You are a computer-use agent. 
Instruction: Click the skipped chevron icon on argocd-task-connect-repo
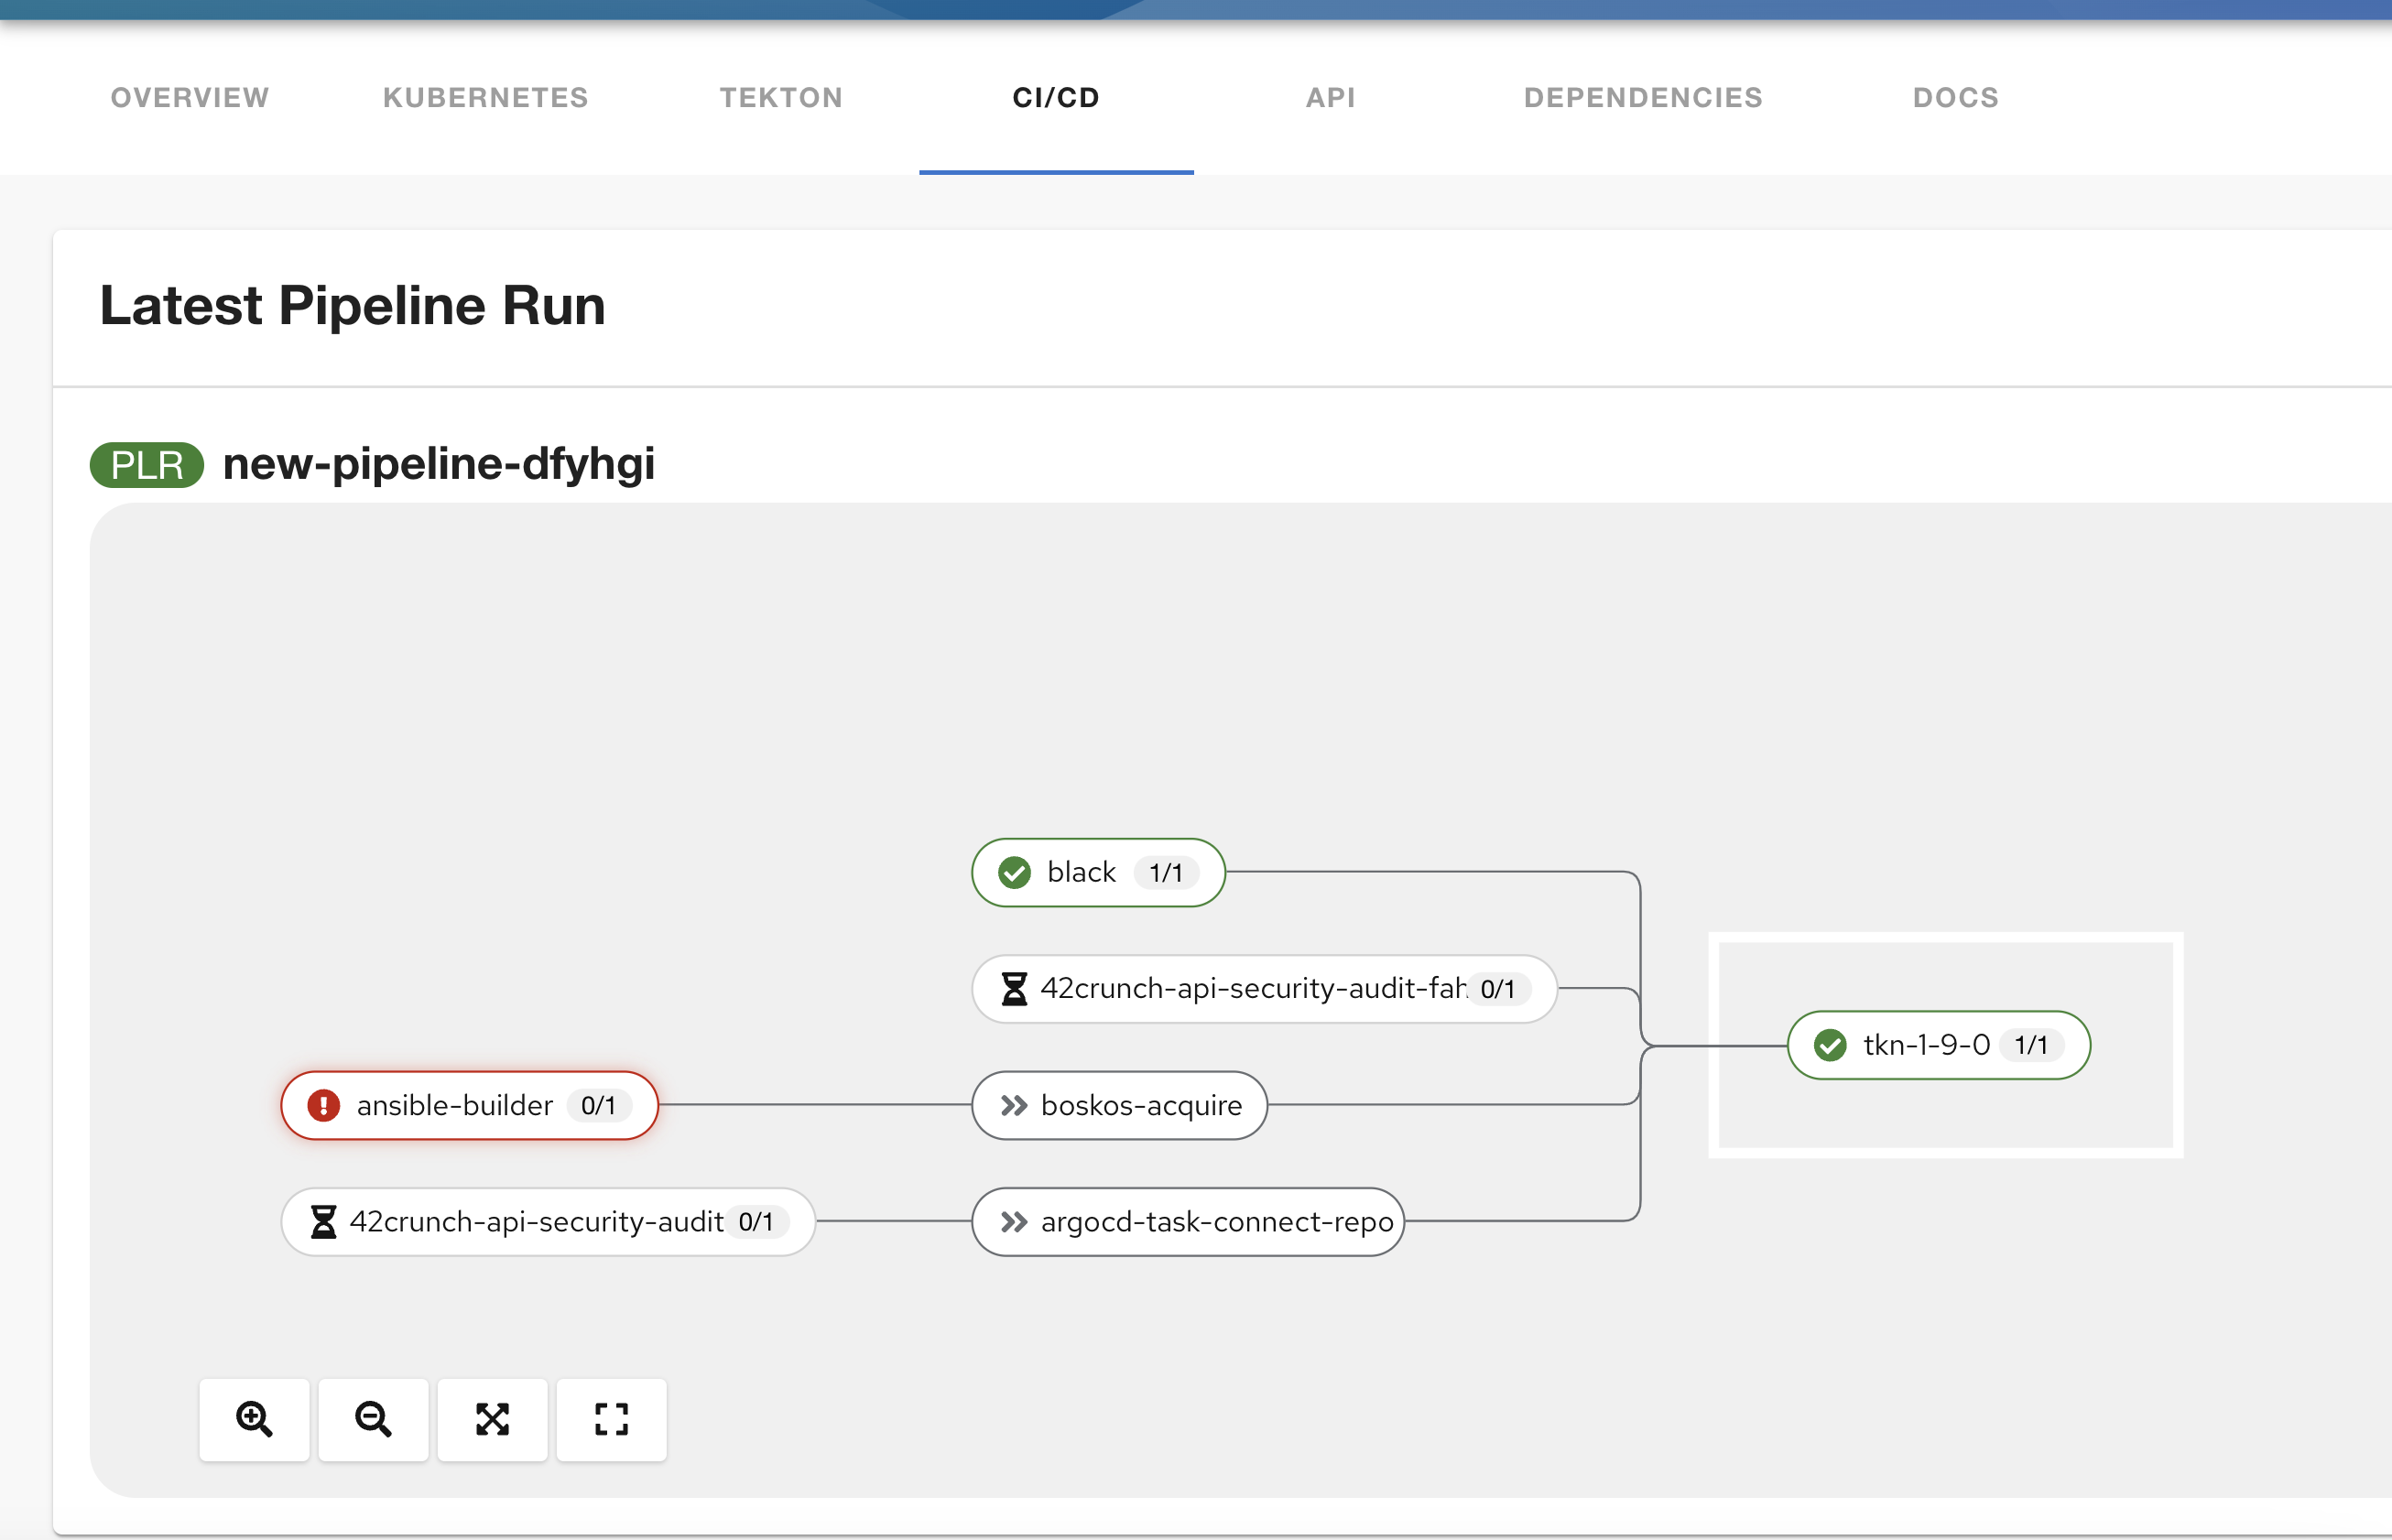coord(1013,1221)
